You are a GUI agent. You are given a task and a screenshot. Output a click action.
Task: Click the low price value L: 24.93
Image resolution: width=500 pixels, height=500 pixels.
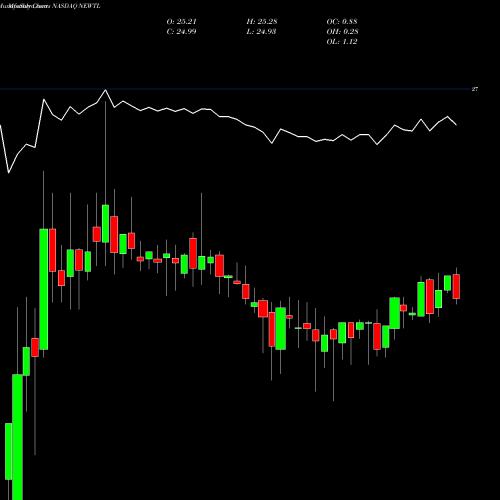pos(261,32)
